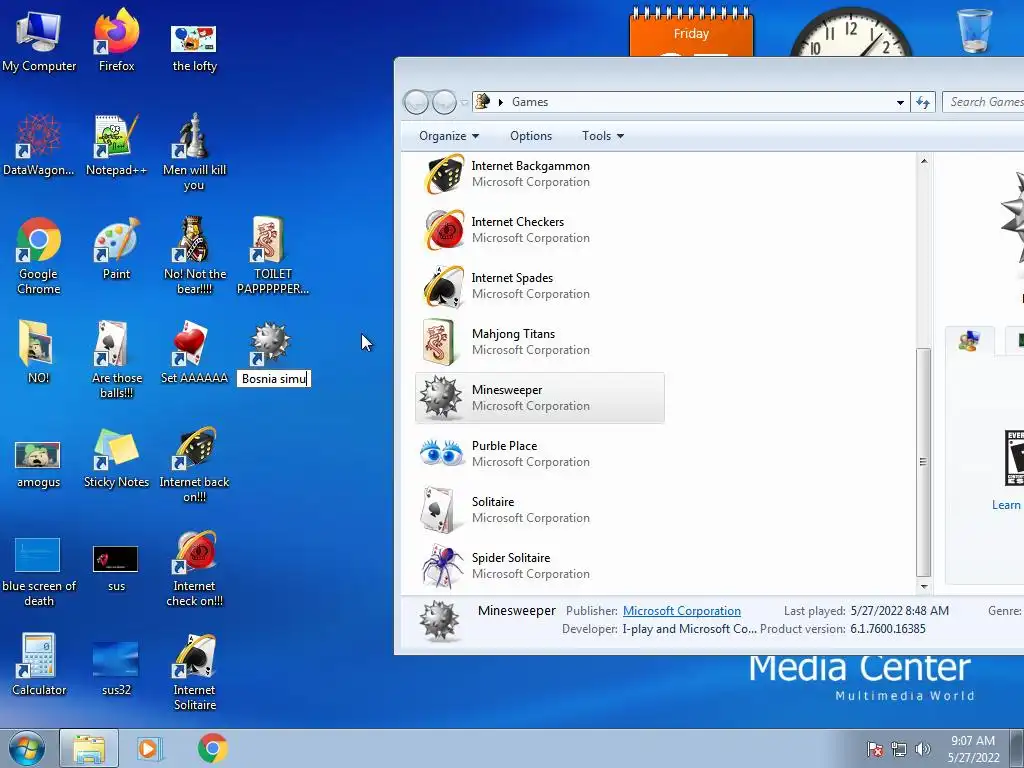Click the taskbar clock showing 9:07 AM

pyautogui.click(x=973, y=749)
